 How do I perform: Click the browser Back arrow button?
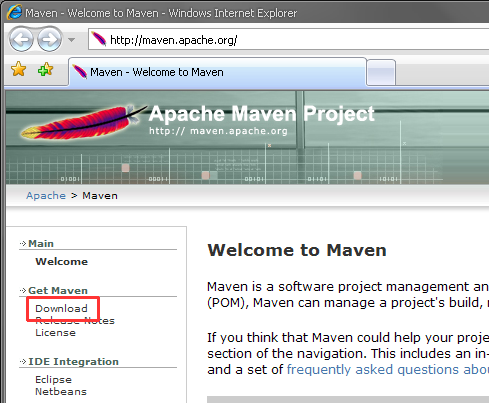[x=21, y=39]
